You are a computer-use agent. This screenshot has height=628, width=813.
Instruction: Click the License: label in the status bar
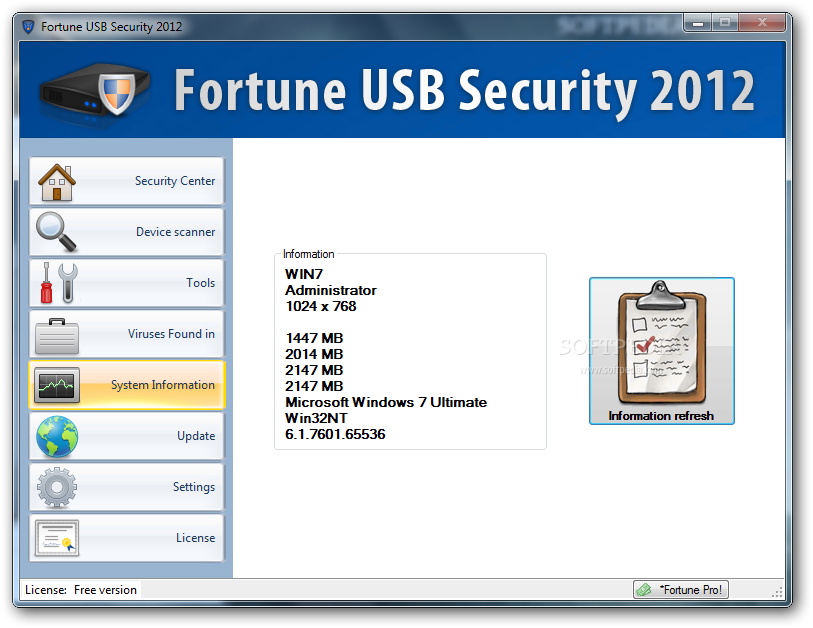click(46, 590)
